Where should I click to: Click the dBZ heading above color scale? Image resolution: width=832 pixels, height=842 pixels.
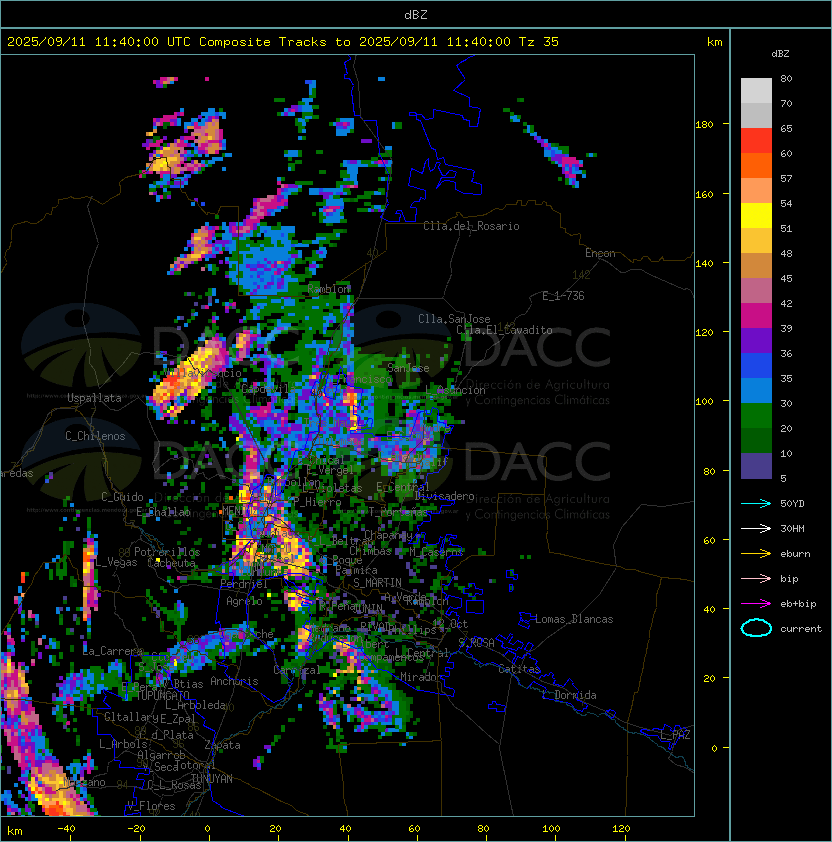pyautogui.click(x=780, y=54)
